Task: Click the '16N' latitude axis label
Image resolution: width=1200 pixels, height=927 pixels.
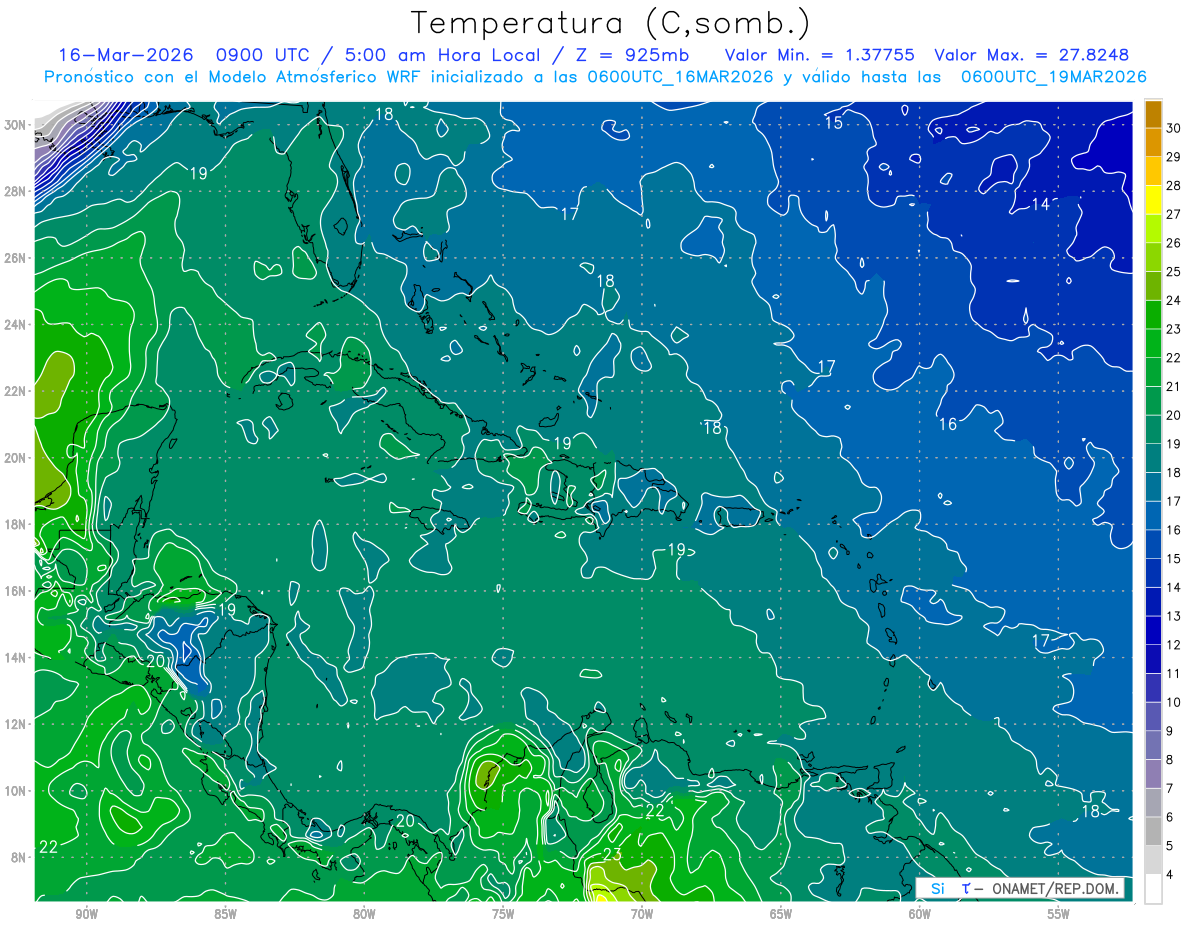Action: click(17, 591)
